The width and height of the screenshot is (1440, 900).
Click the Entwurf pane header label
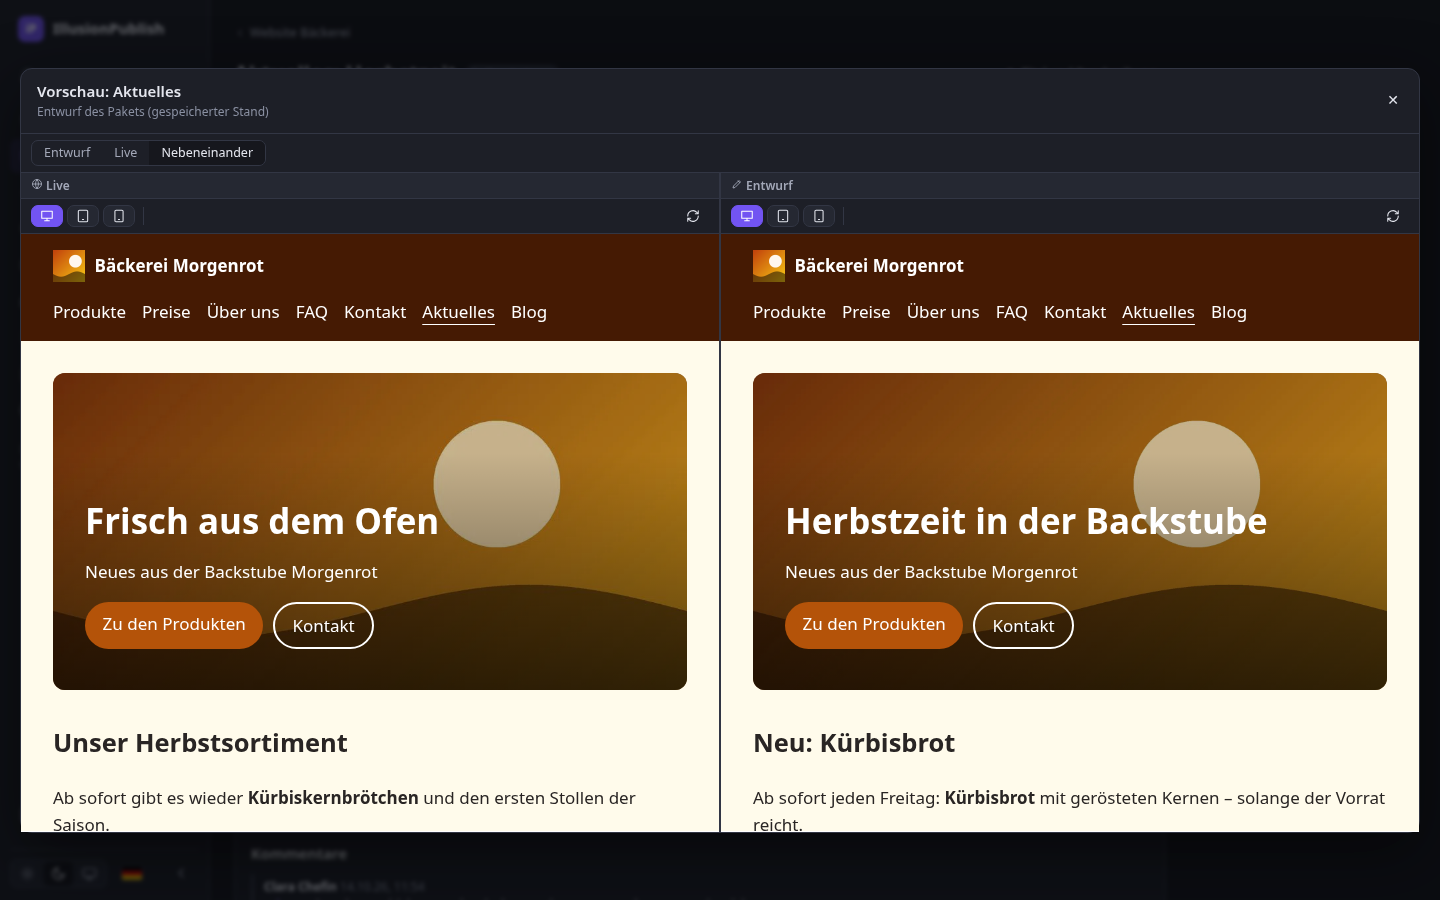click(x=762, y=185)
